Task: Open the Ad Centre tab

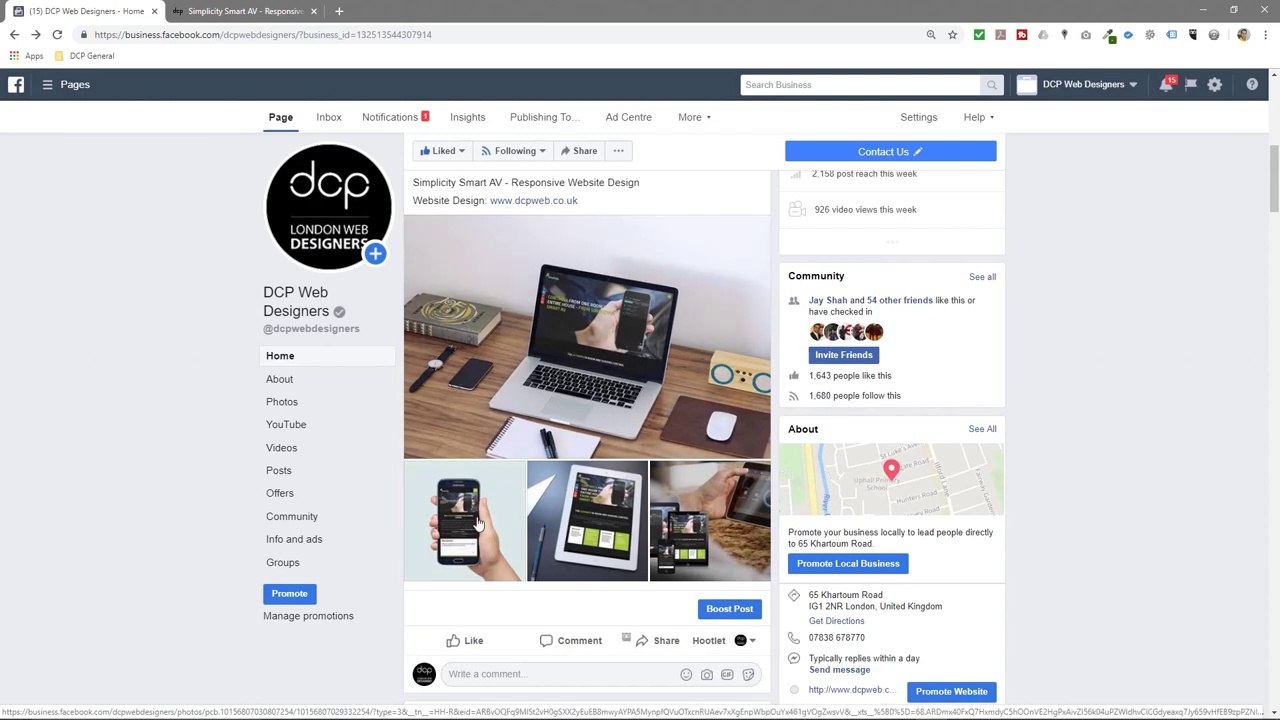Action: (x=628, y=118)
